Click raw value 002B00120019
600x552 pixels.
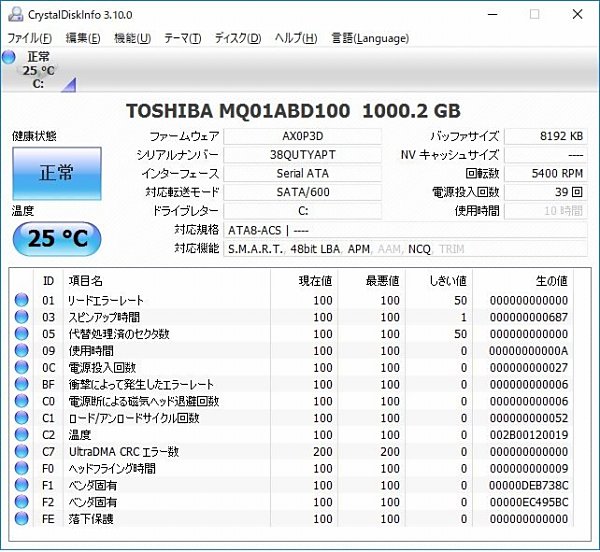[528, 435]
